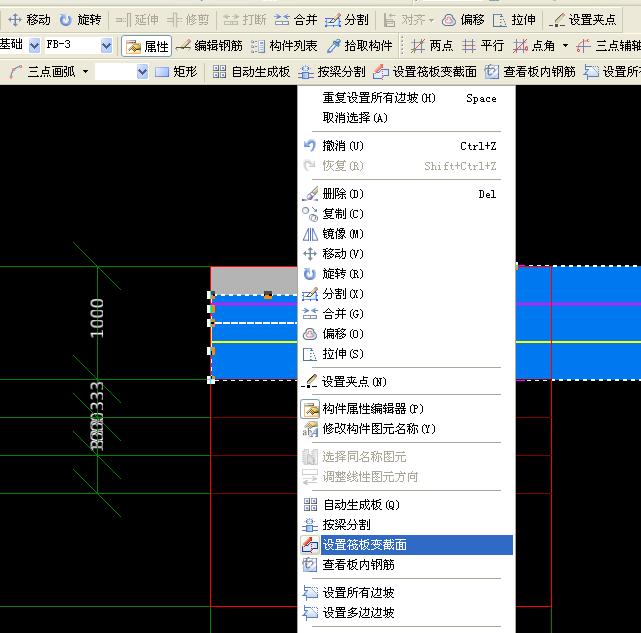The height and width of the screenshot is (633, 641).
Task: Open the dropdown arrow next to 点角
Action: (565, 46)
